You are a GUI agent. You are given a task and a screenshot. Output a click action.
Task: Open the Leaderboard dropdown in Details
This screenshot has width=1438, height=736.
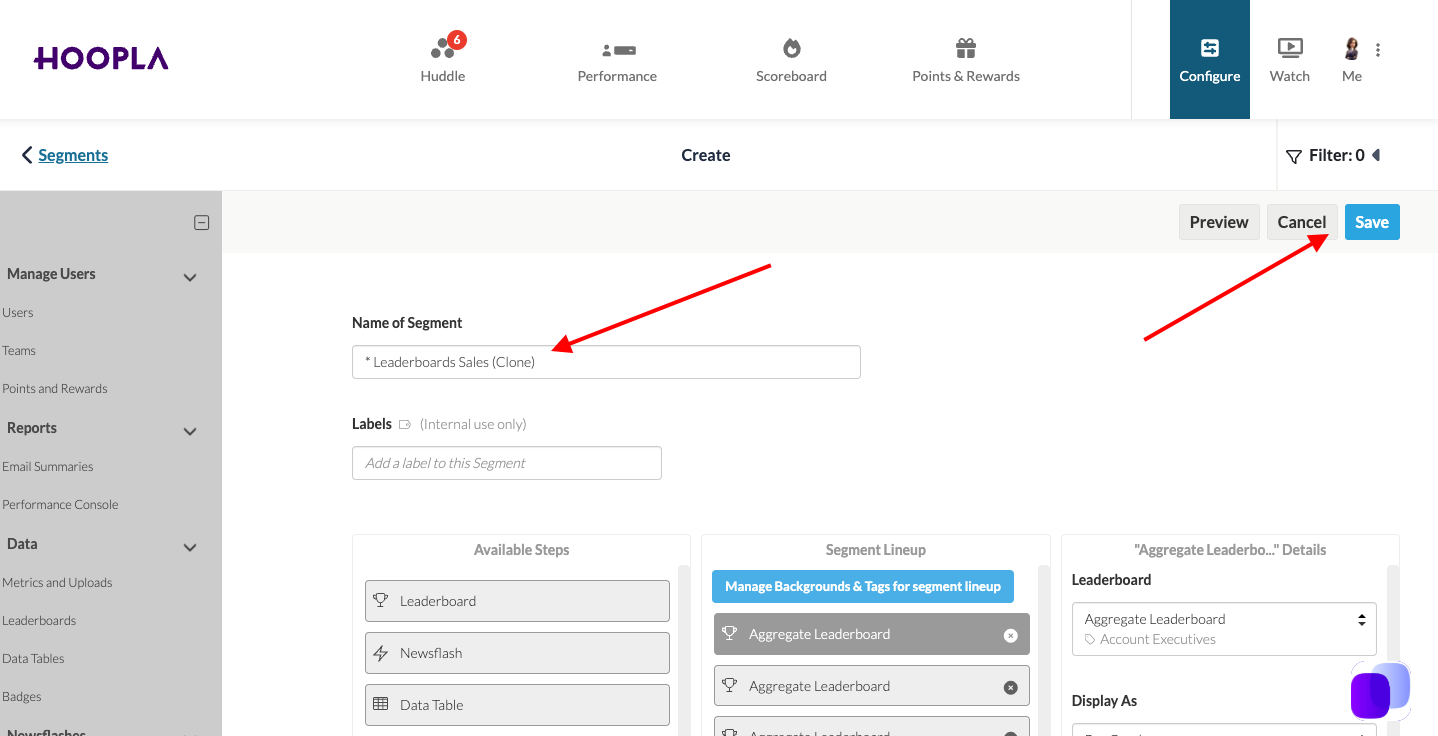[x=1224, y=629]
